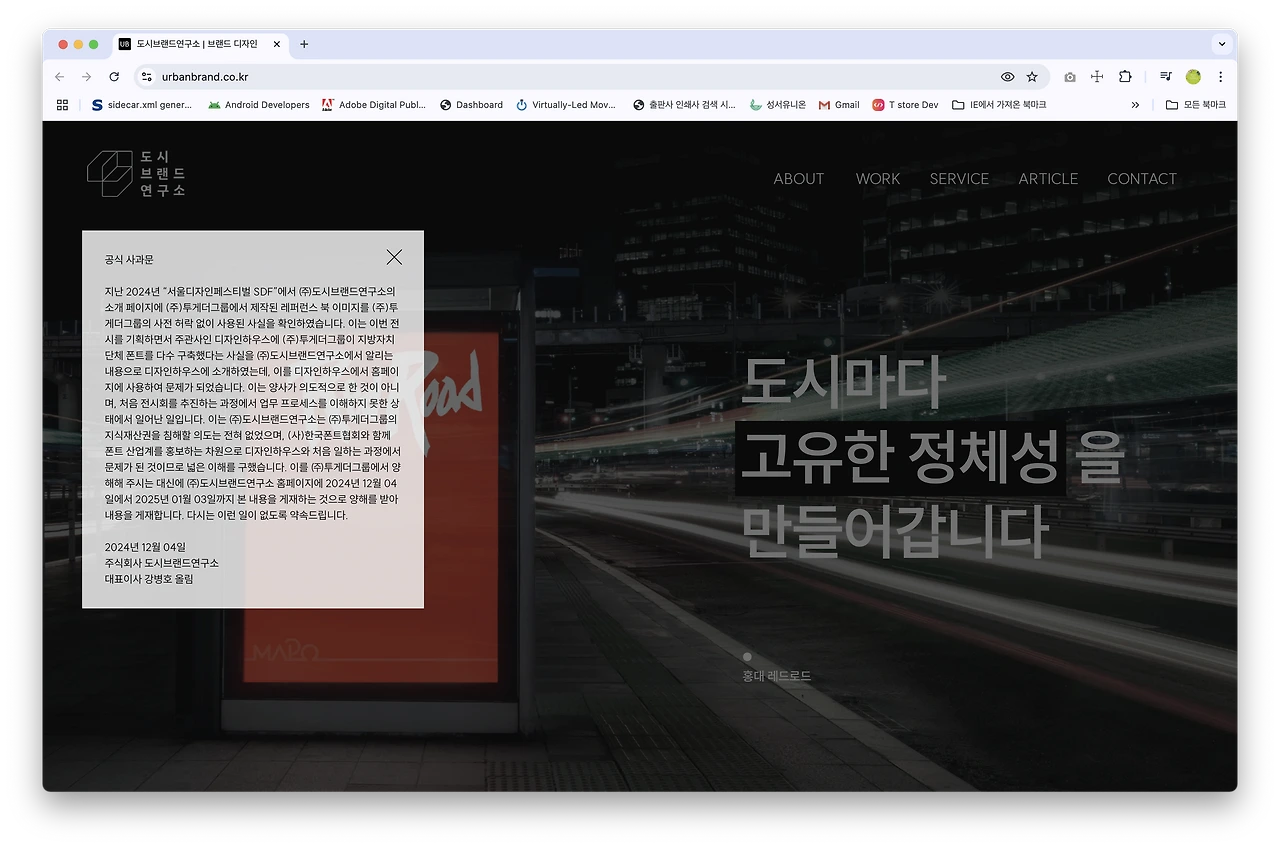Expand the tab search dropdown
This screenshot has width=1280, height=848.
1221,44
